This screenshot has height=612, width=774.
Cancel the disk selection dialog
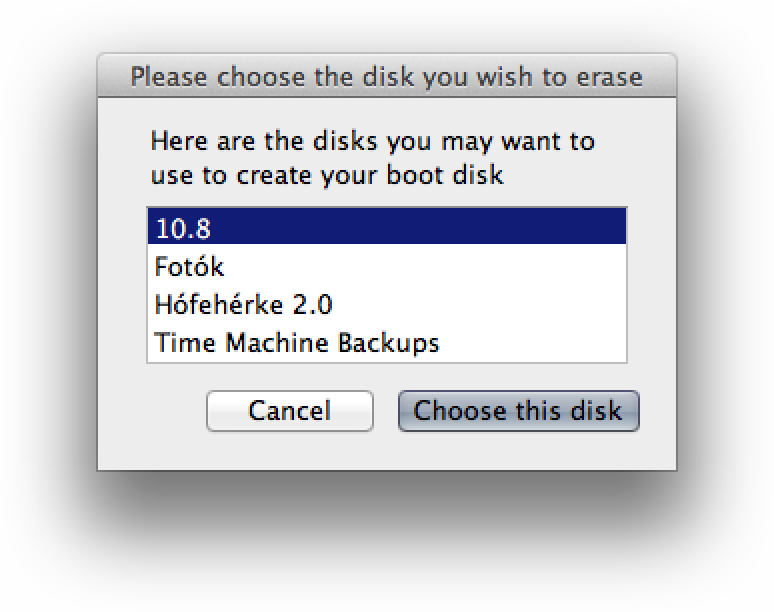pyautogui.click(x=290, y=411)
